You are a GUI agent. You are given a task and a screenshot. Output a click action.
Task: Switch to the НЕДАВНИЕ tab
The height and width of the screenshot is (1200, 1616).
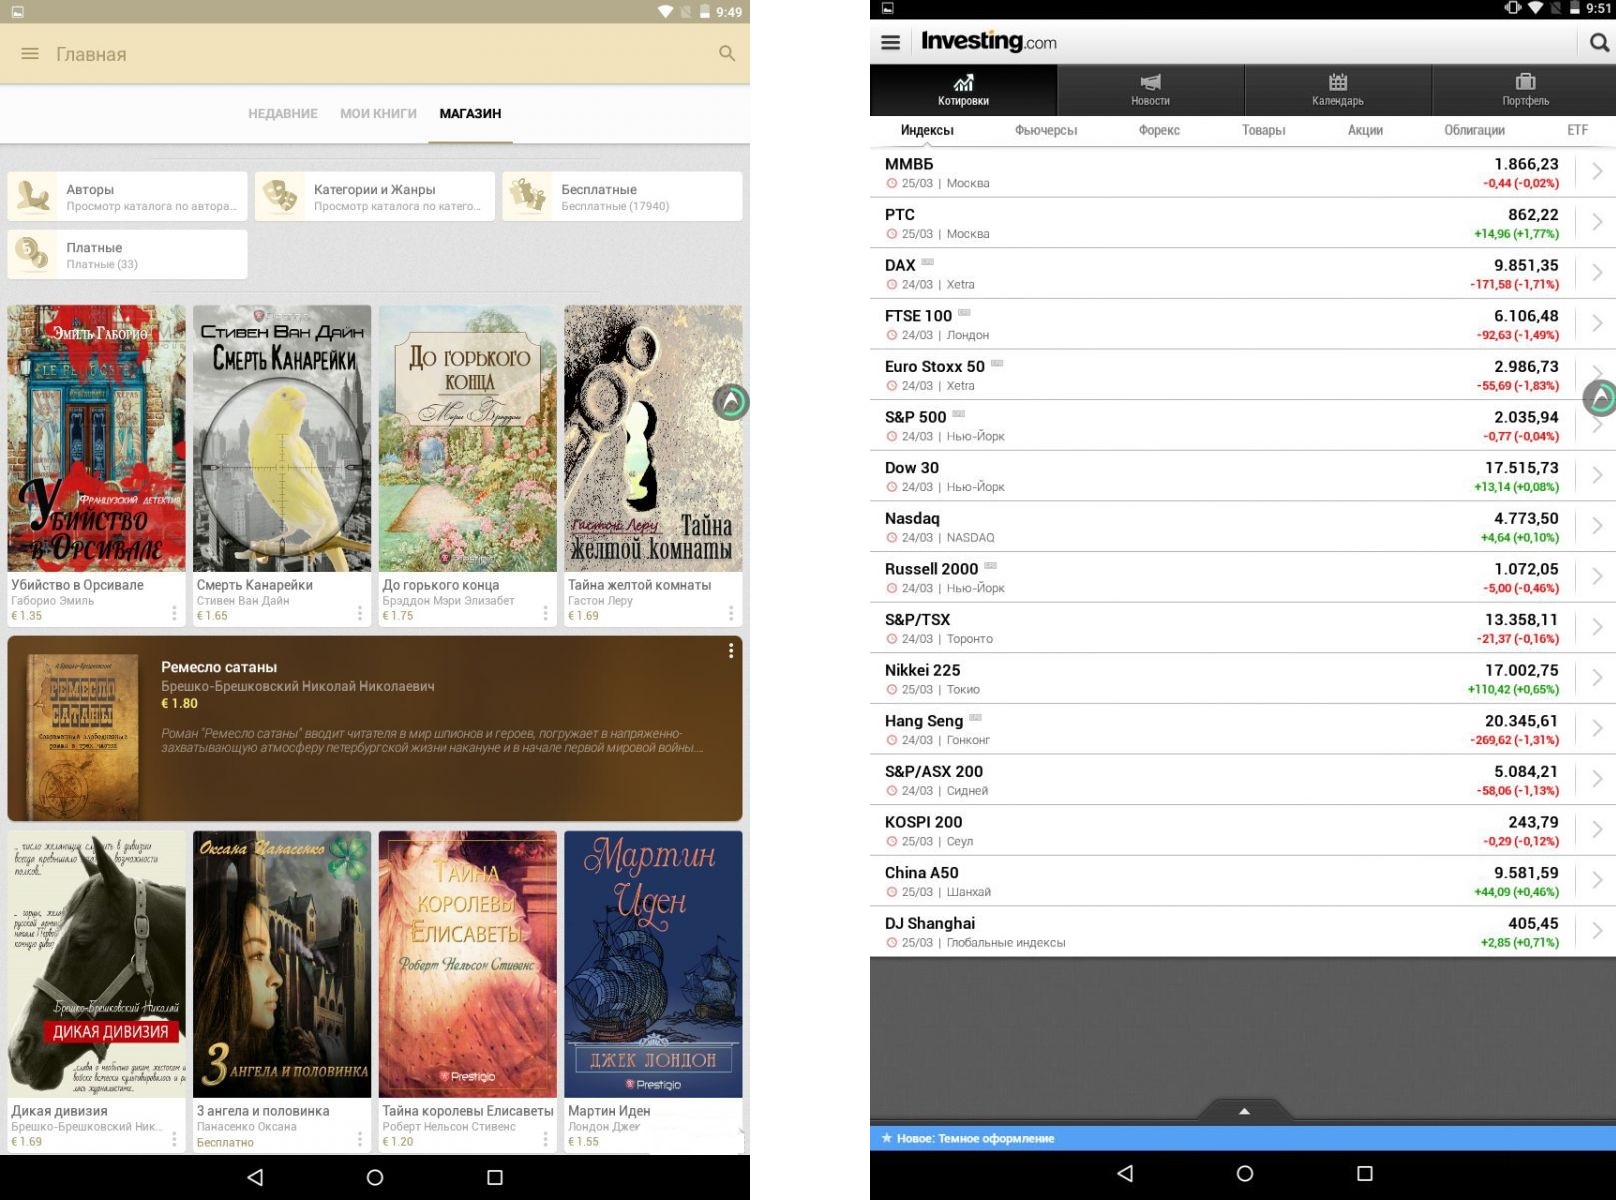point(283,114)
